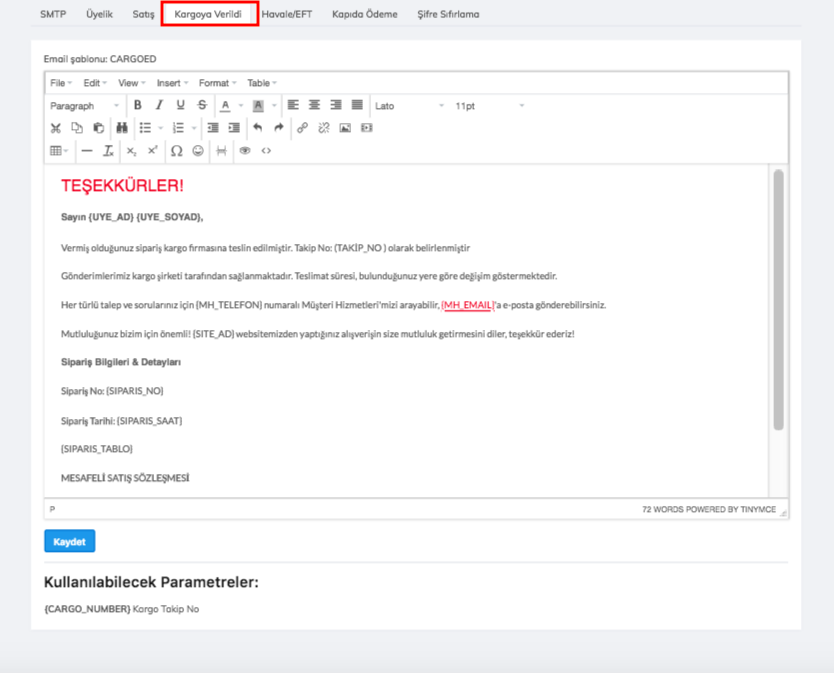Screen dimensions: 834x673
Task: Change the 11pt font size dropdown
Action: coord(489,105)
